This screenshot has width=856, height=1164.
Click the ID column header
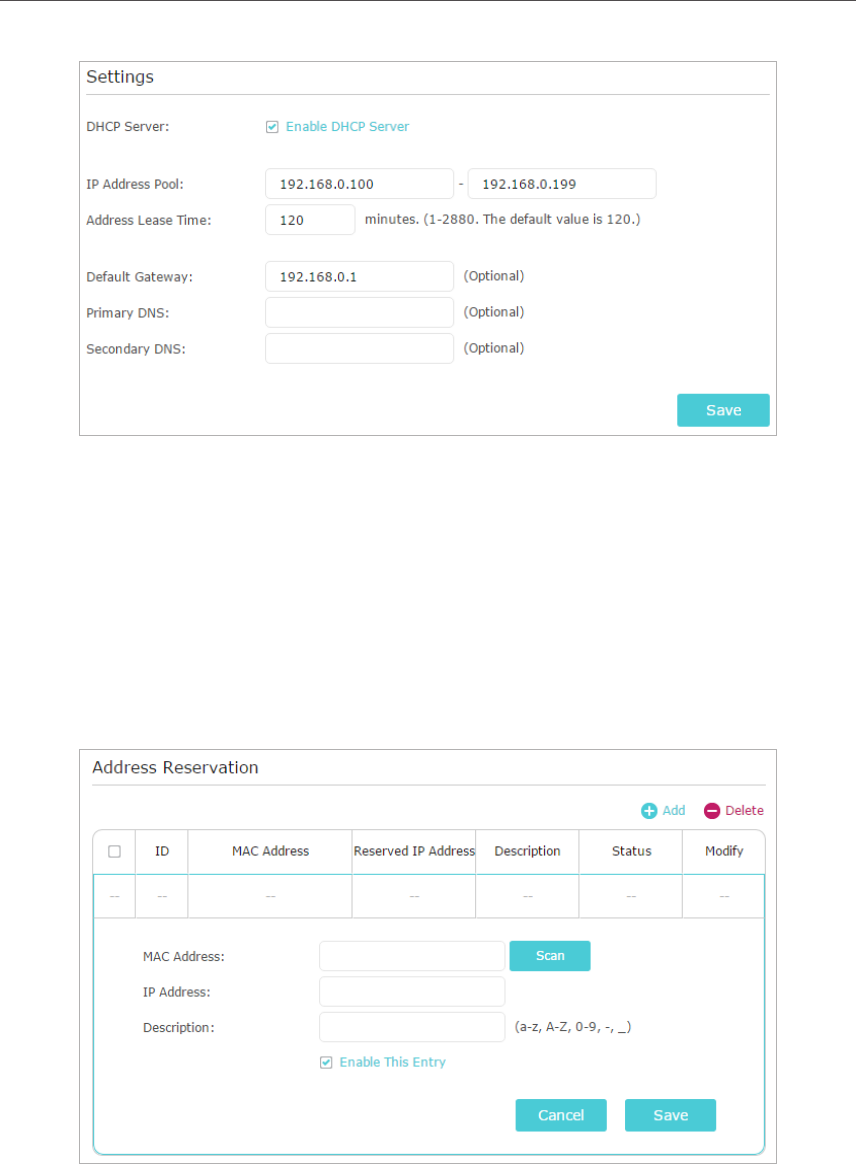(x=162, y=851)
